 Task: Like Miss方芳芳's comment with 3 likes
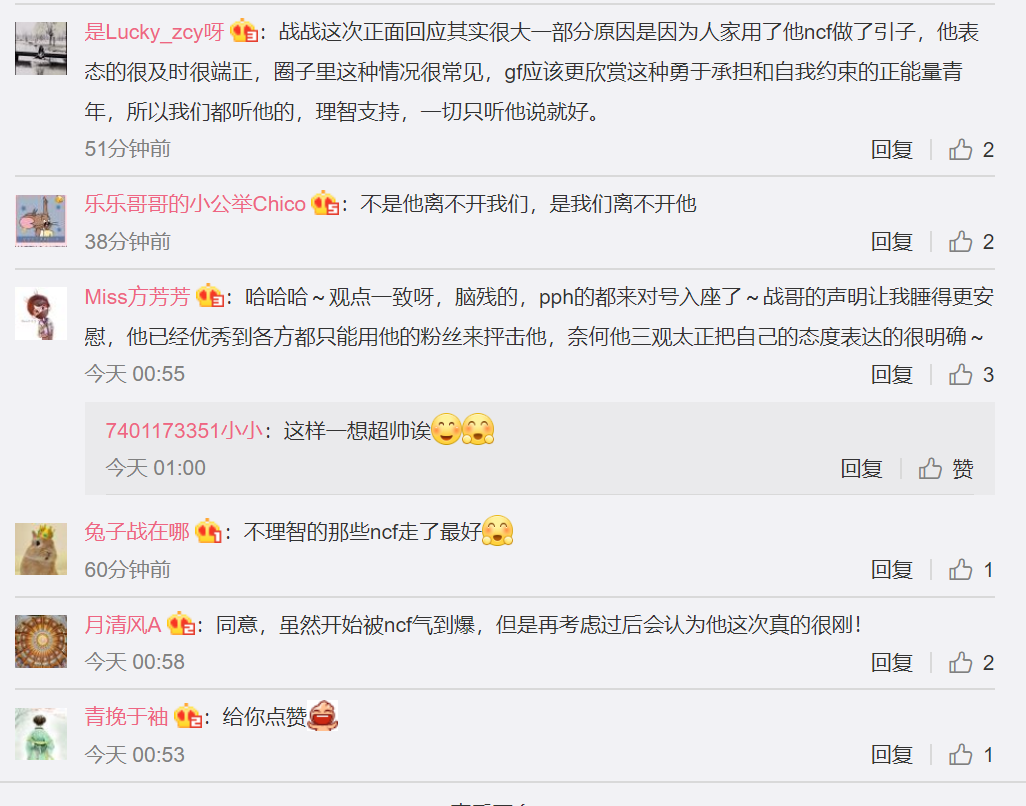[971, 375]
